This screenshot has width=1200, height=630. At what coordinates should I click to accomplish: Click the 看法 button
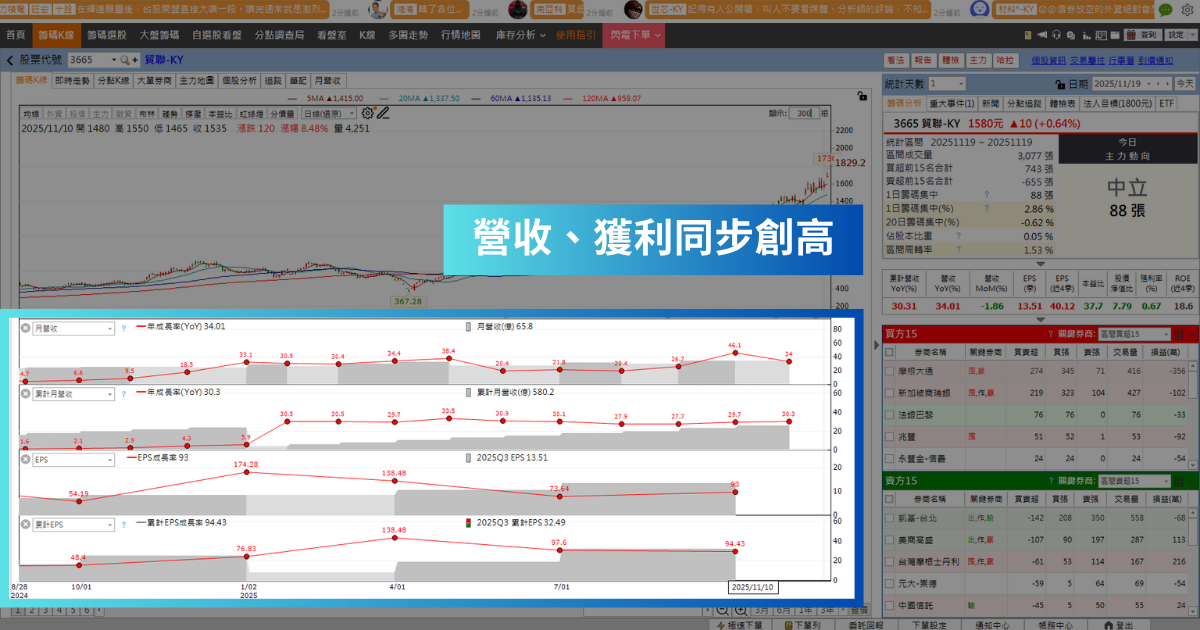pos(895,60)
